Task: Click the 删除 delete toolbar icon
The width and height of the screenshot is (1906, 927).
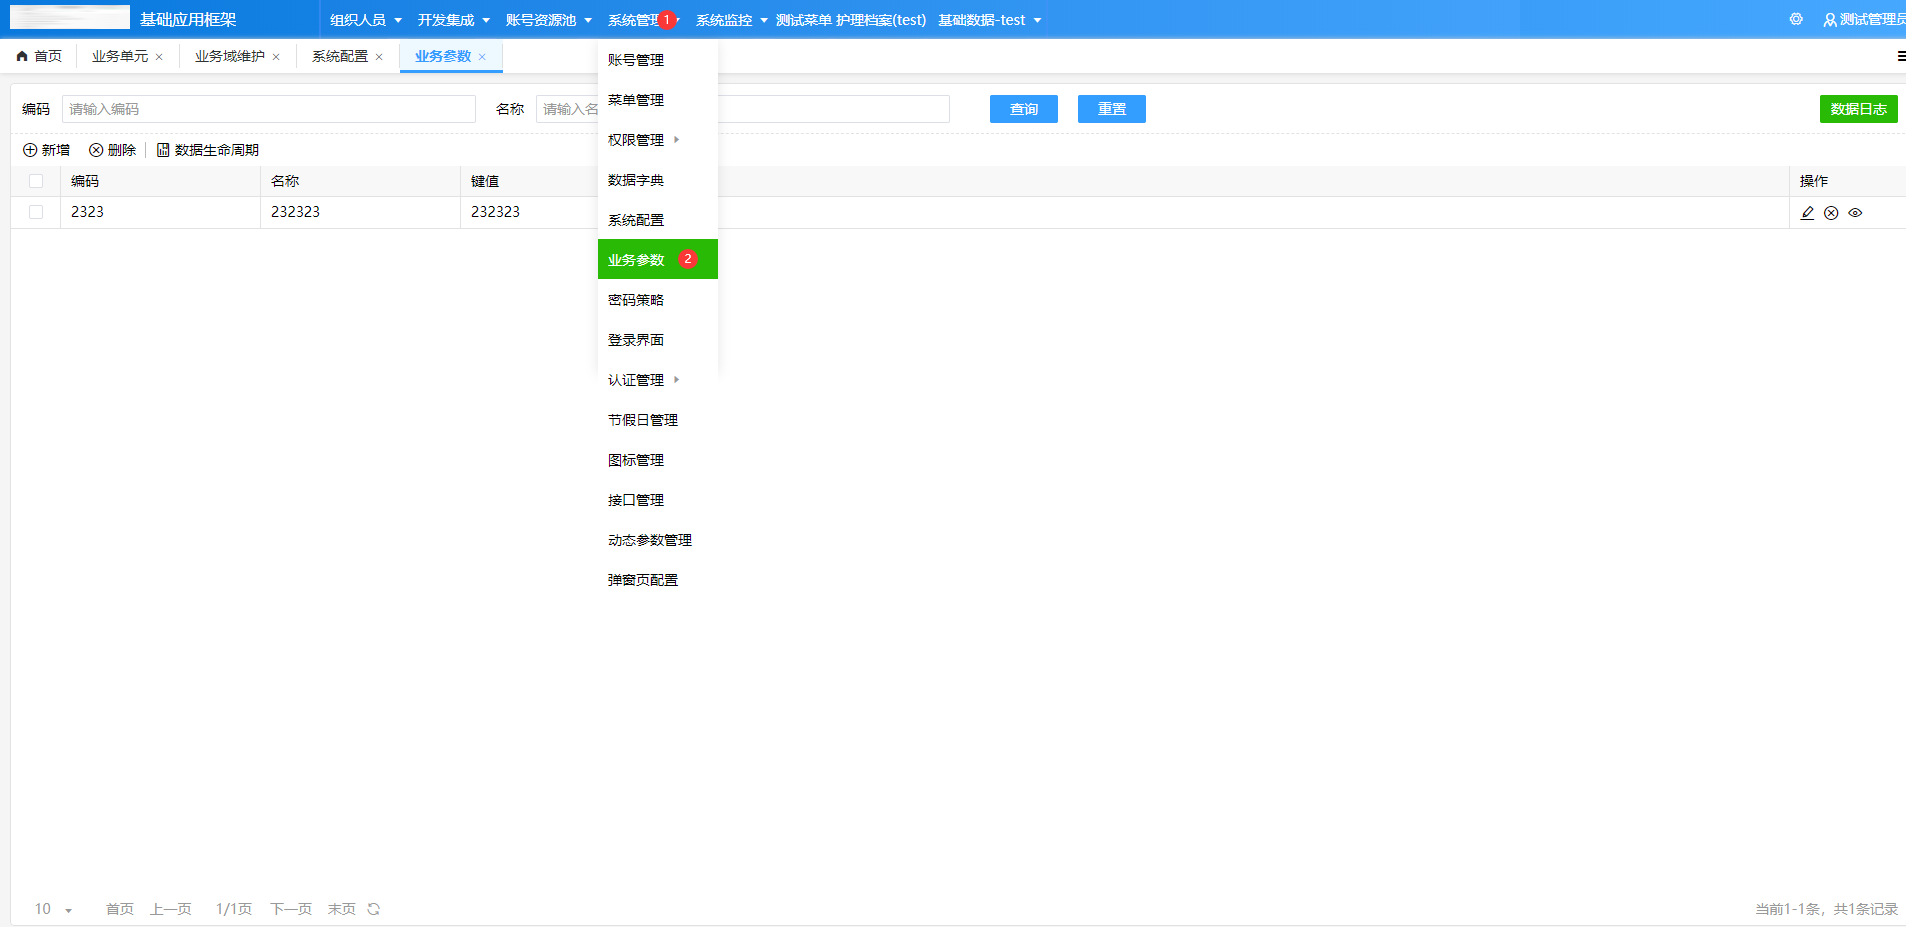Action: (96, 150)
